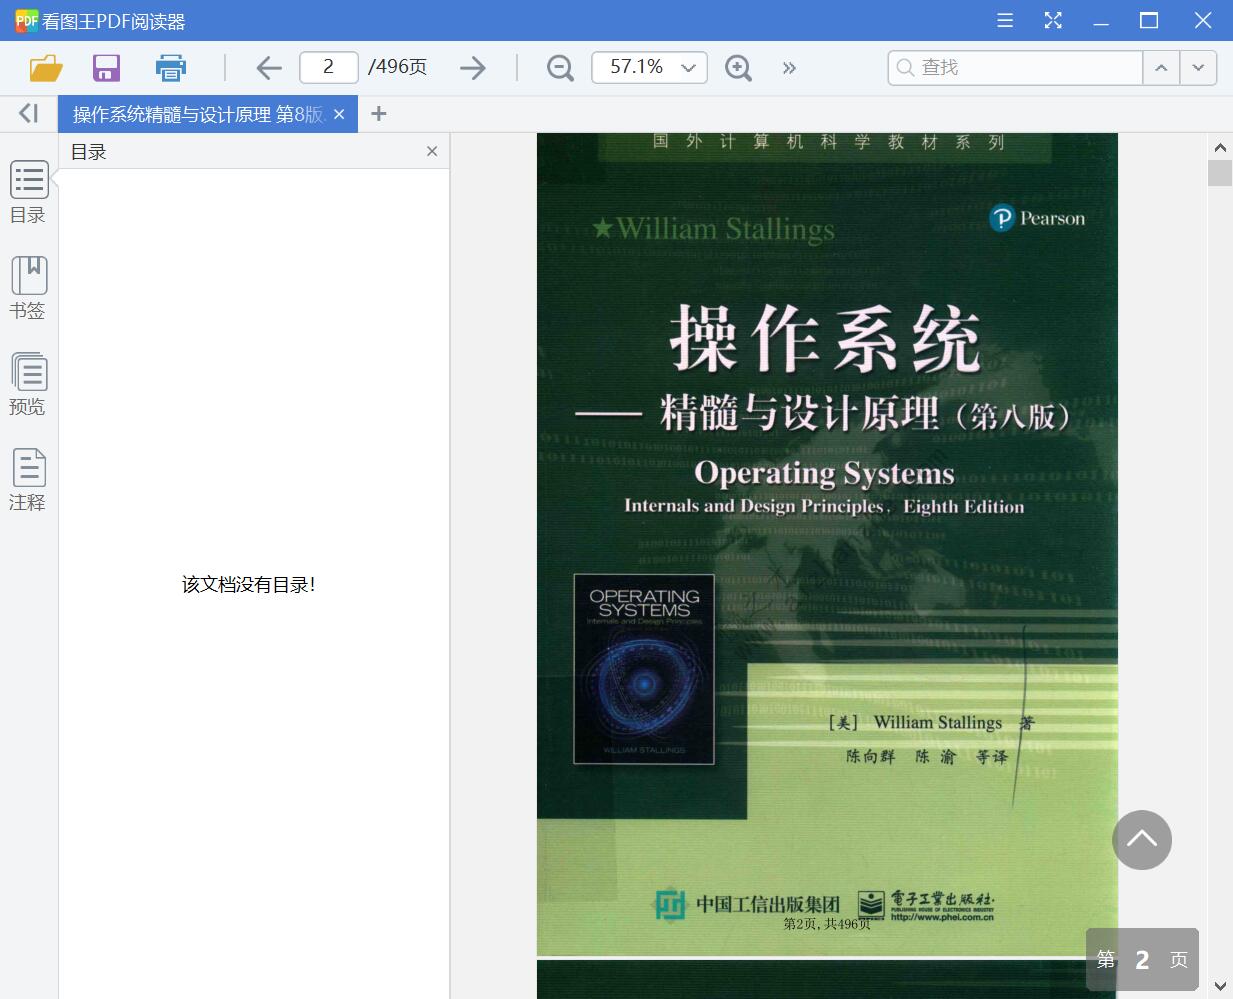Collapse the sidebar with the left arrow
Image resolution: width=1233 pixels, height=999 pixels.
pyautogui.click(x=26, y=113)
